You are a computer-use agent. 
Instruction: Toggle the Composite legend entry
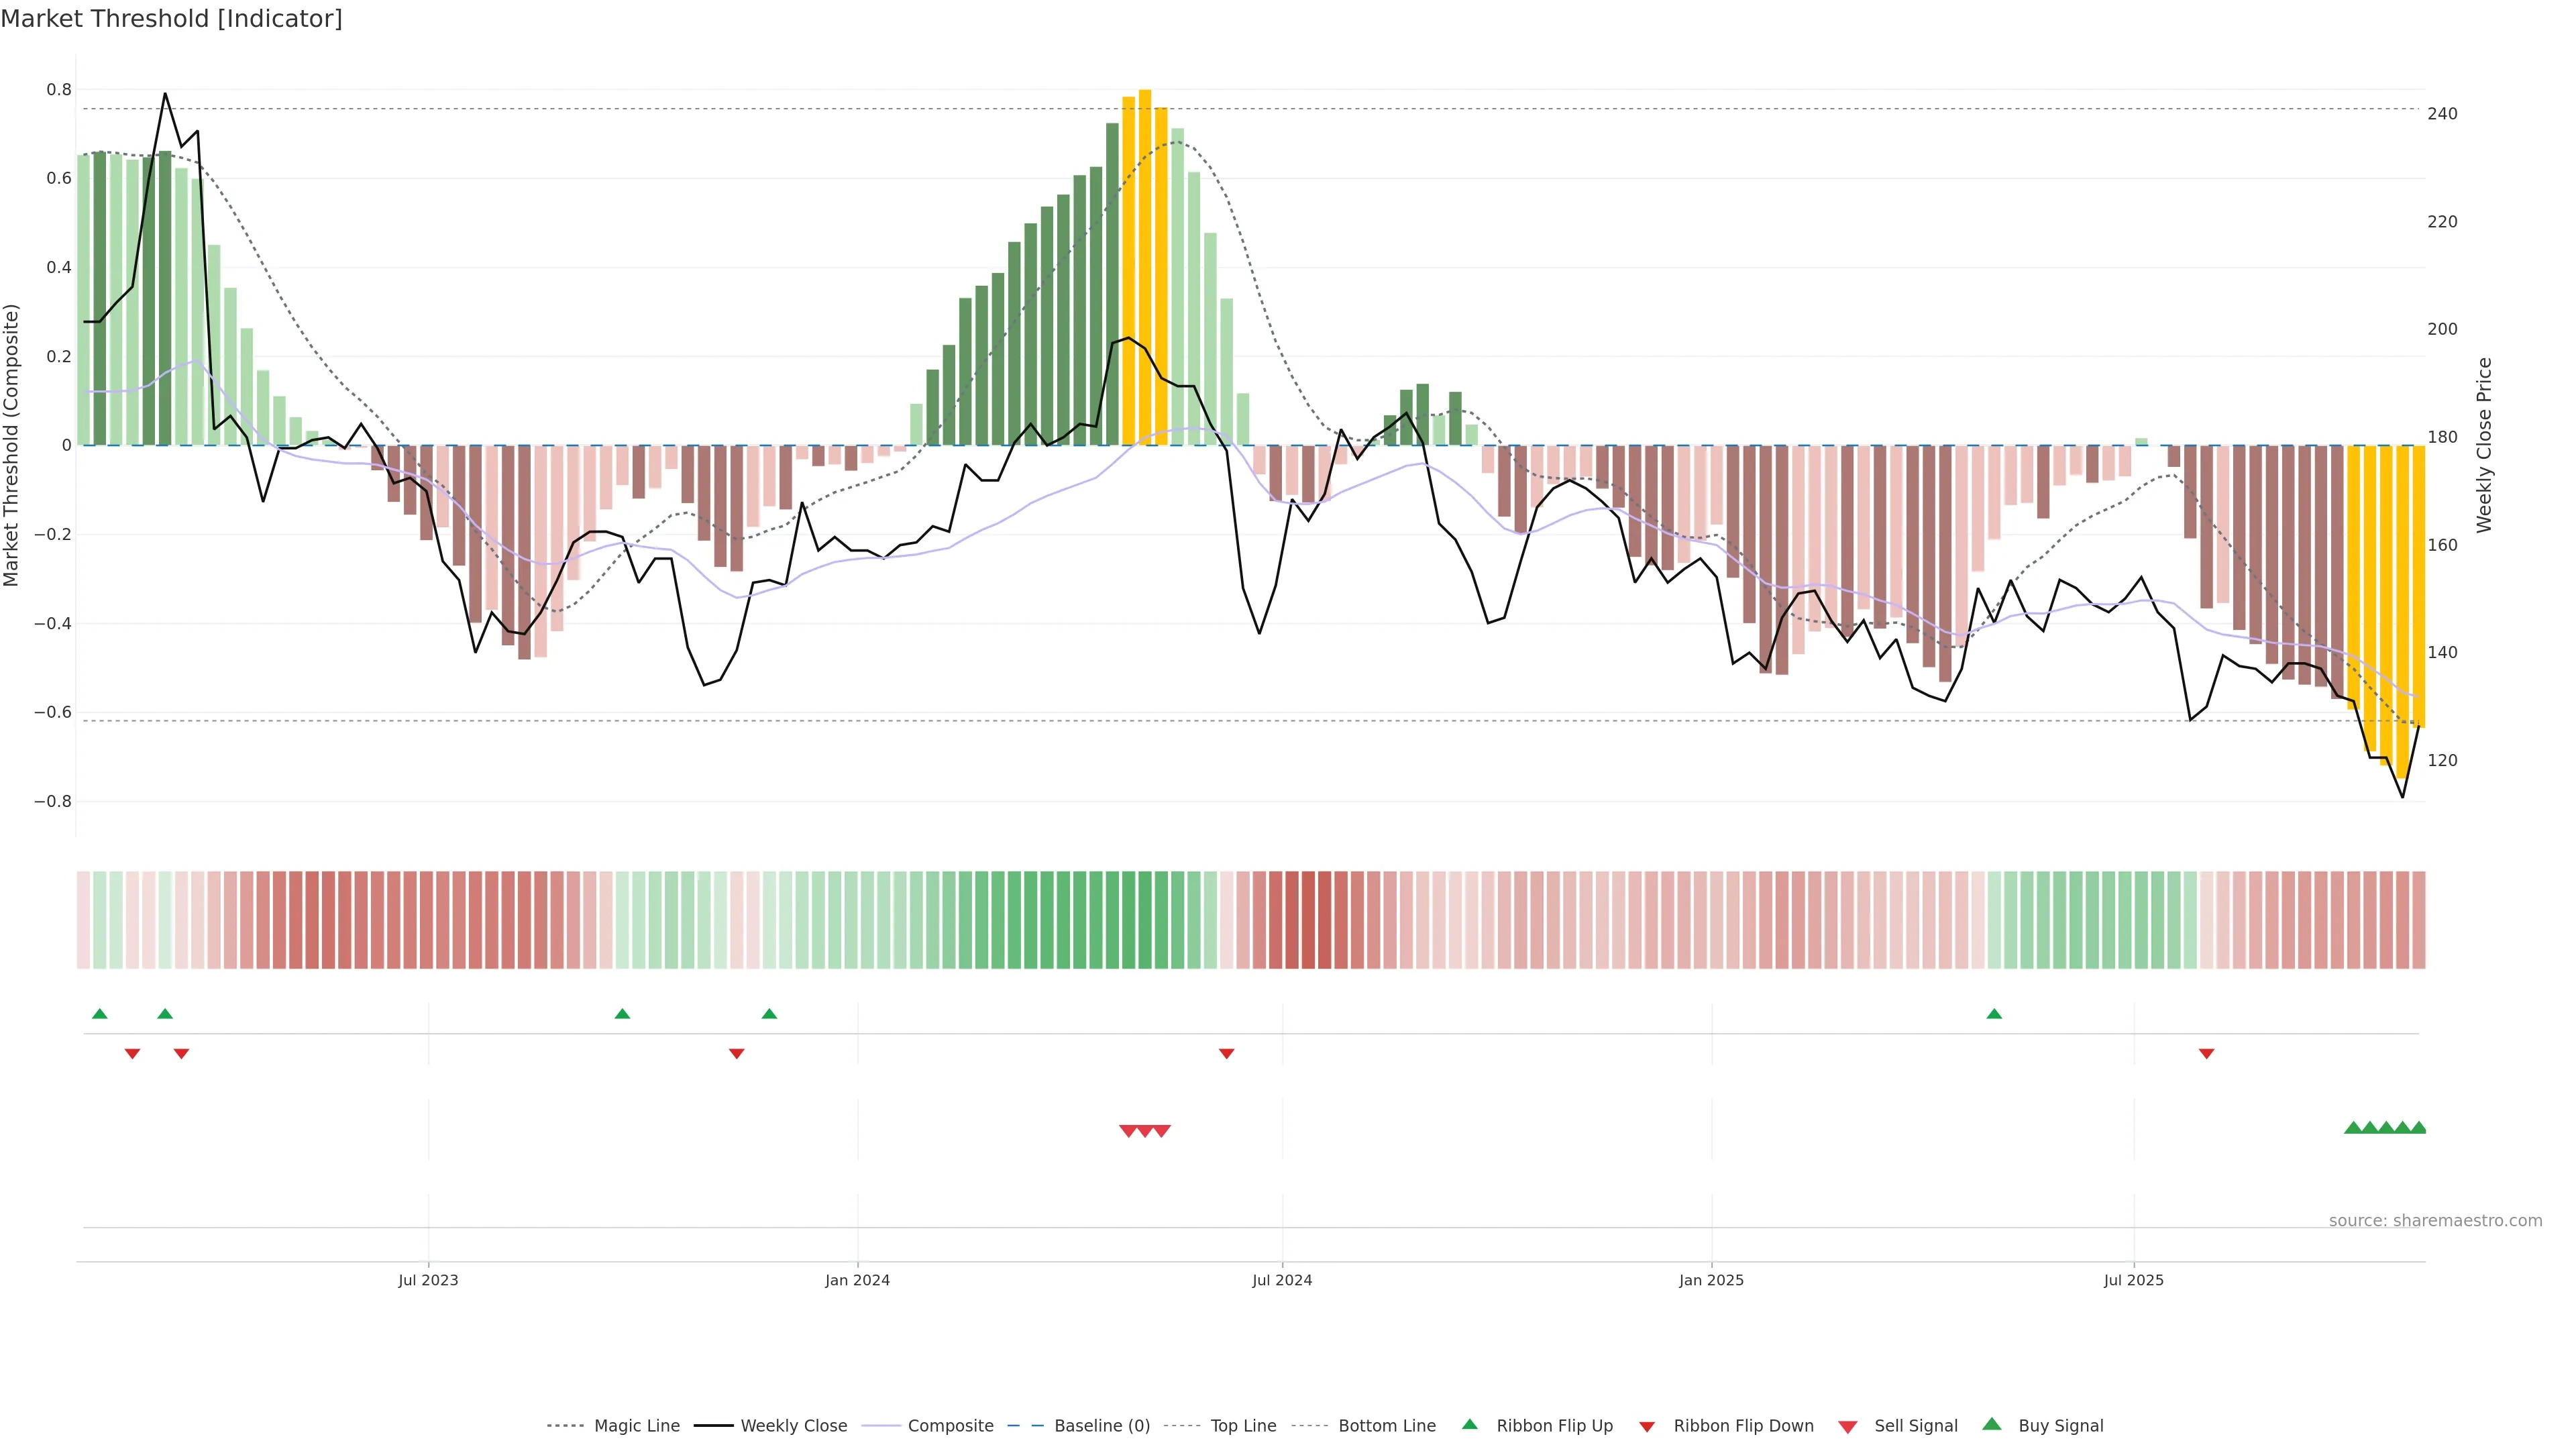pyautogui.click(x=950, y=1426)
